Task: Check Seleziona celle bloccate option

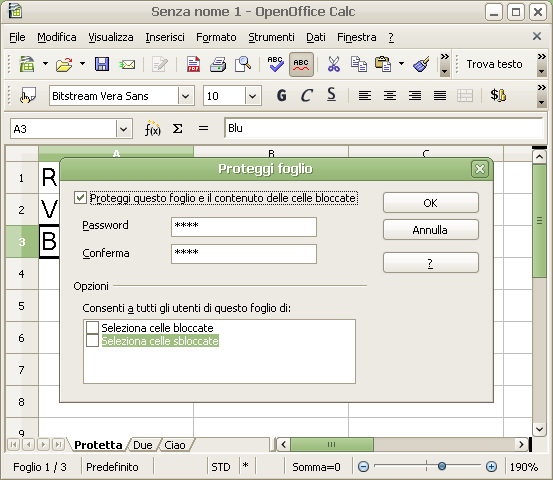Action: pos(92,328)
